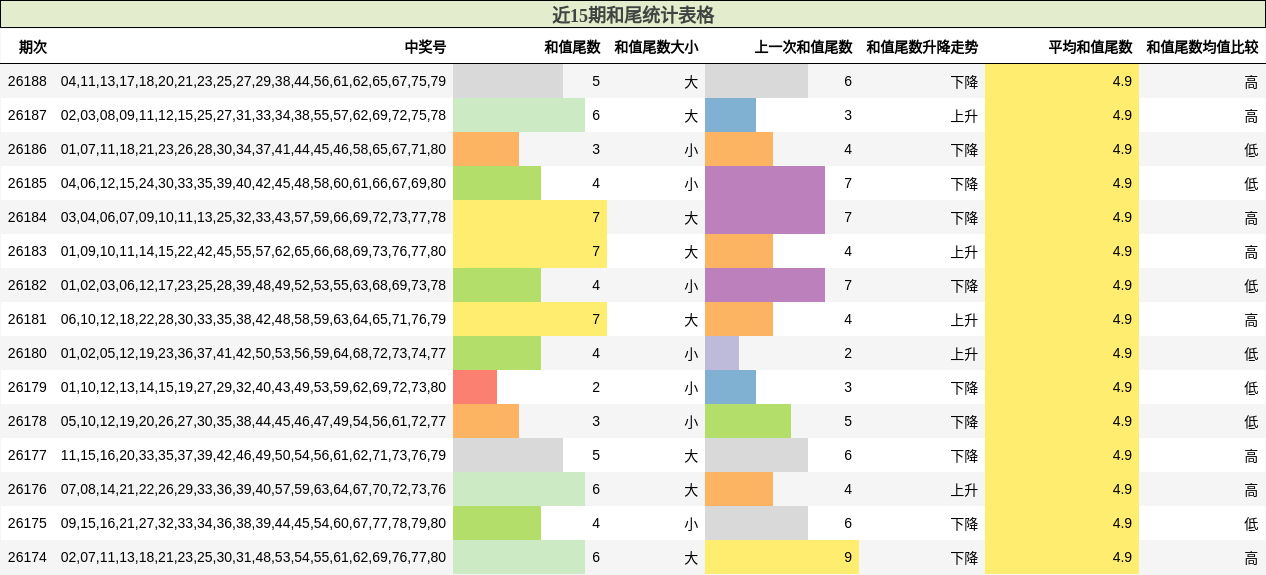Click the title 近15期和尾统计表格
Image resolution: width=1266 pixels, height=575 pixels.
tap(633, 15)
